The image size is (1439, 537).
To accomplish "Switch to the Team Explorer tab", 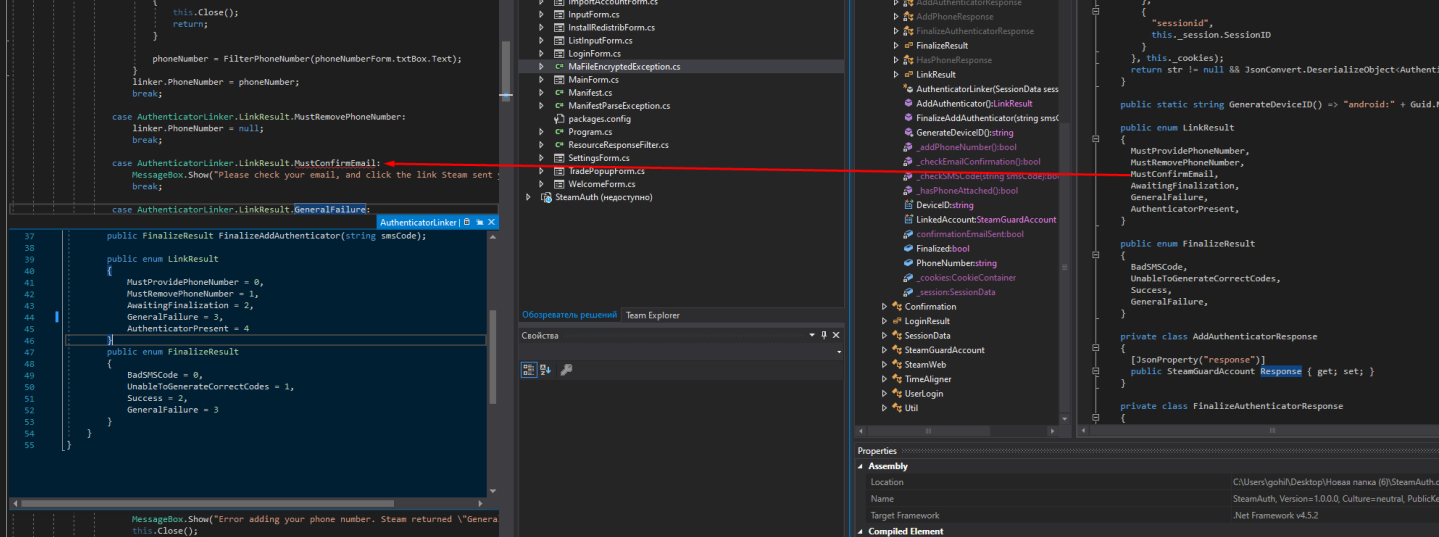I will click(652, 315).
